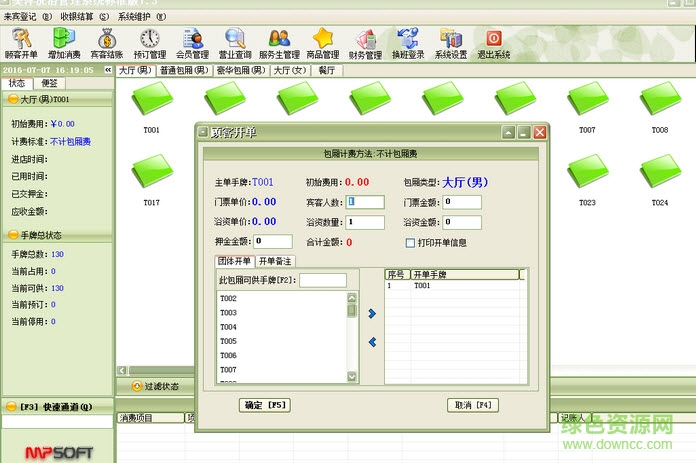696x463 pixels.
Task: Click 序号 column header
Action: 397,275
